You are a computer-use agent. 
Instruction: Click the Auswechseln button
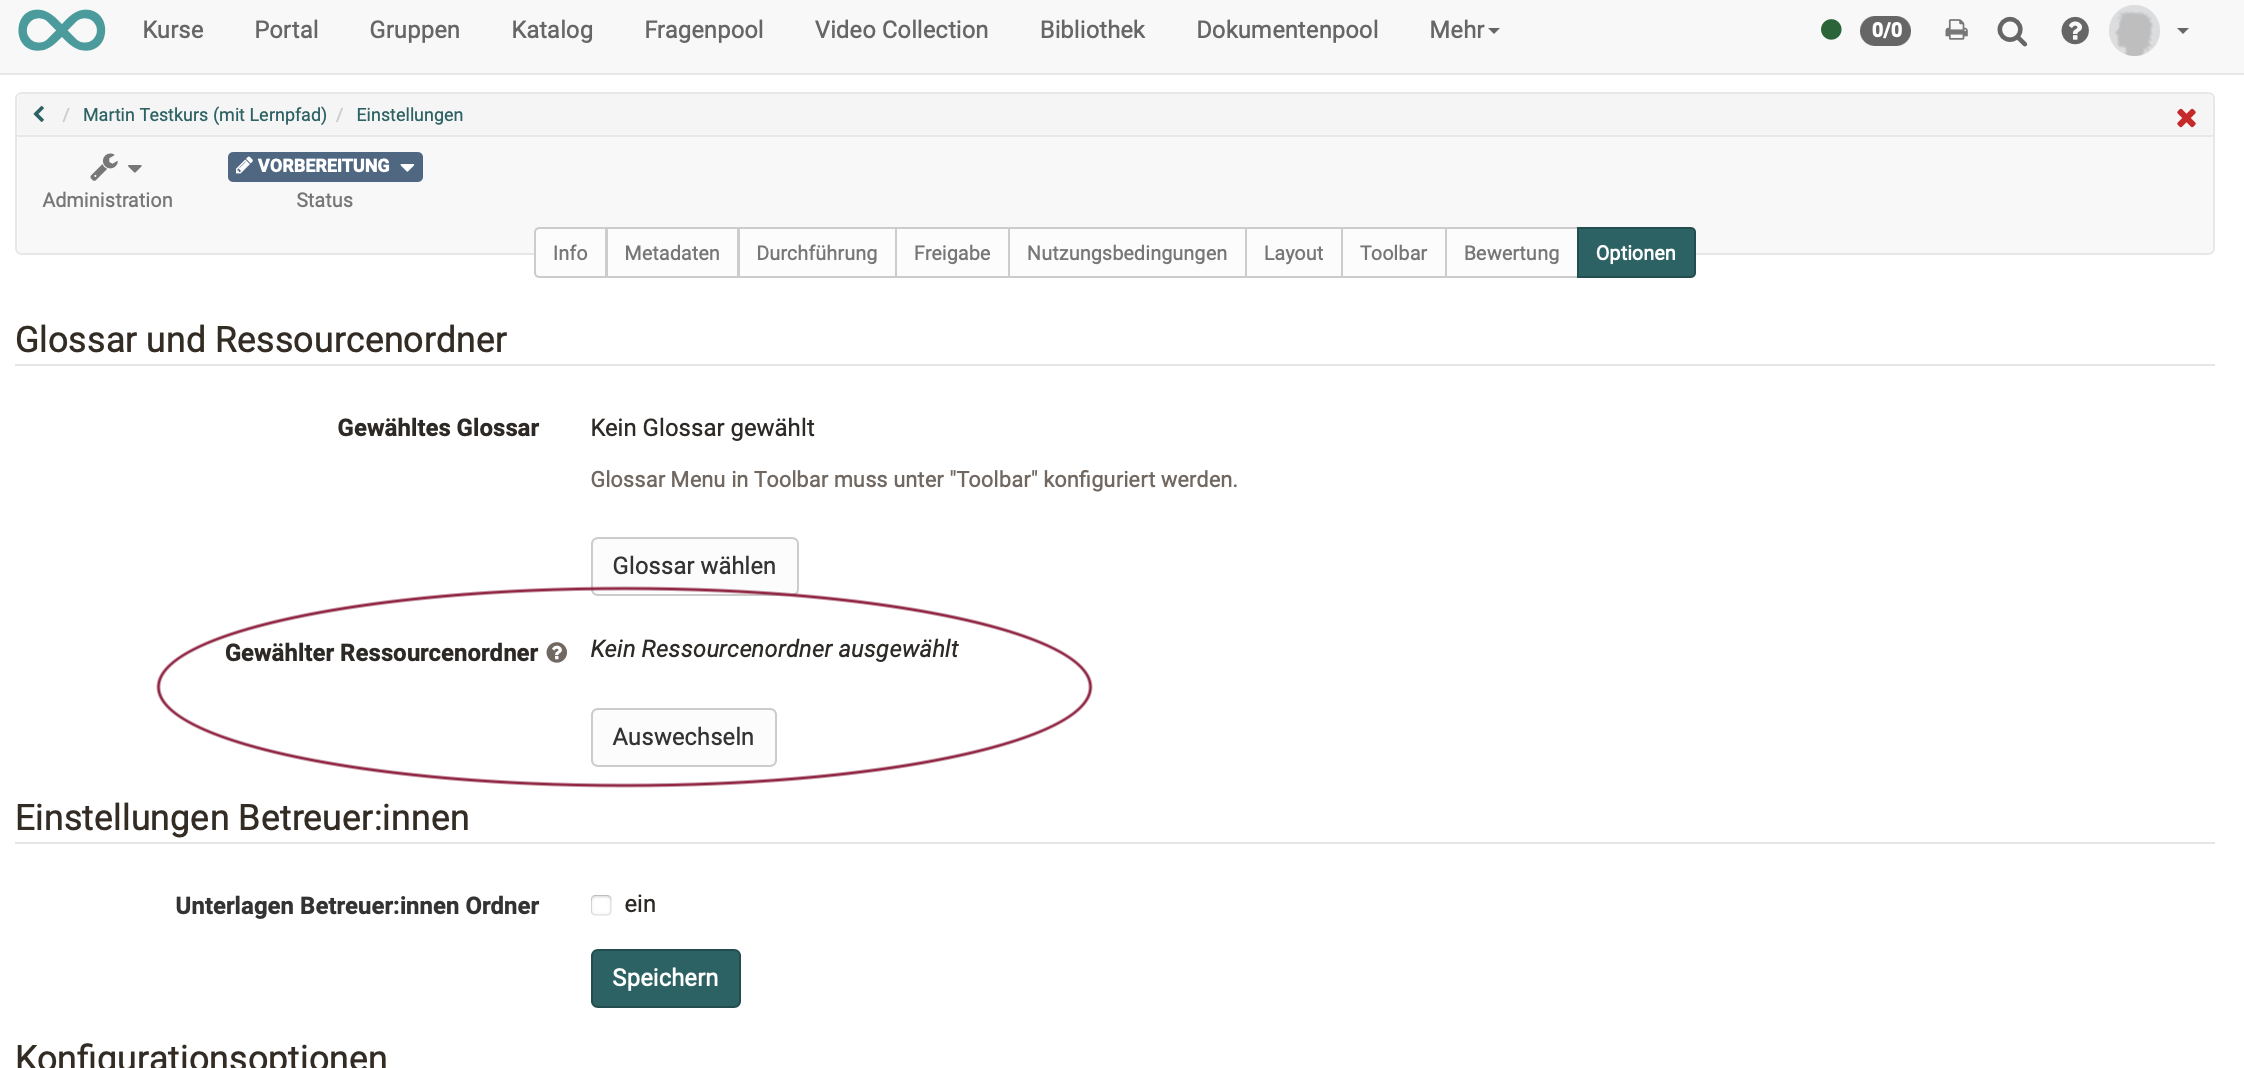(684, 737)
